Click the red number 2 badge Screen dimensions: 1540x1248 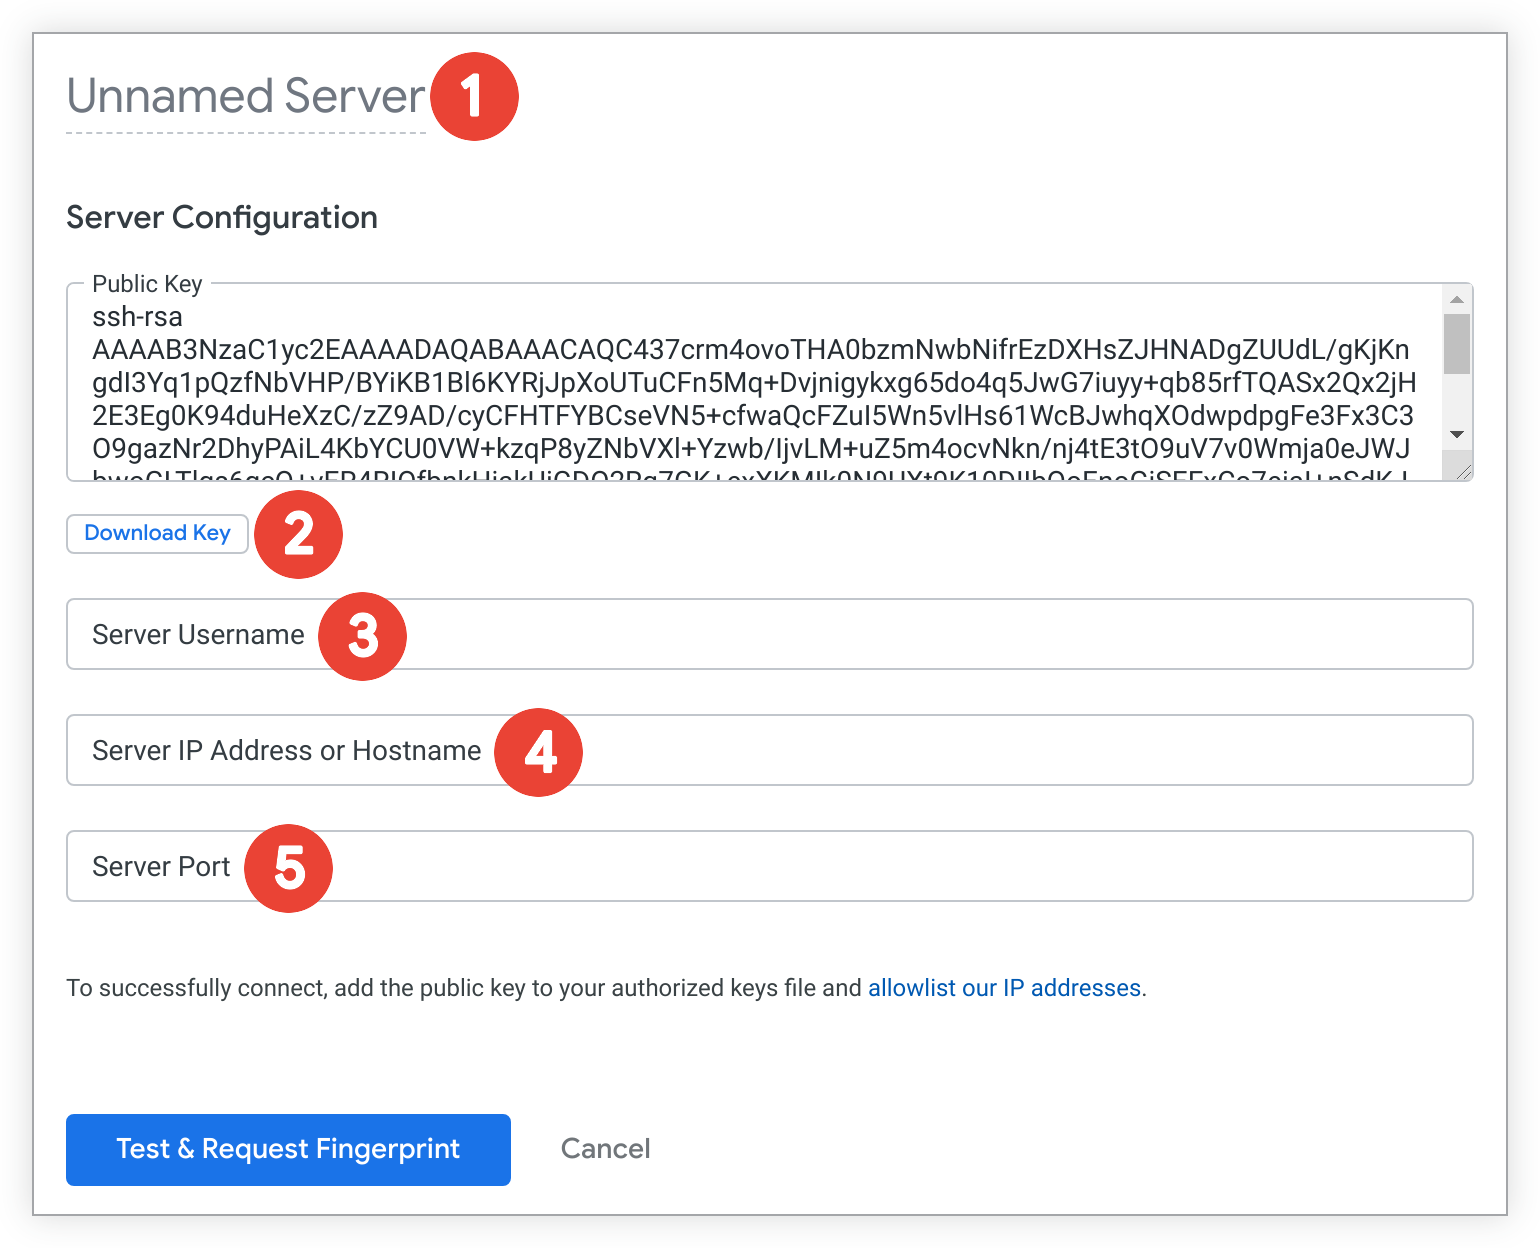298,534
